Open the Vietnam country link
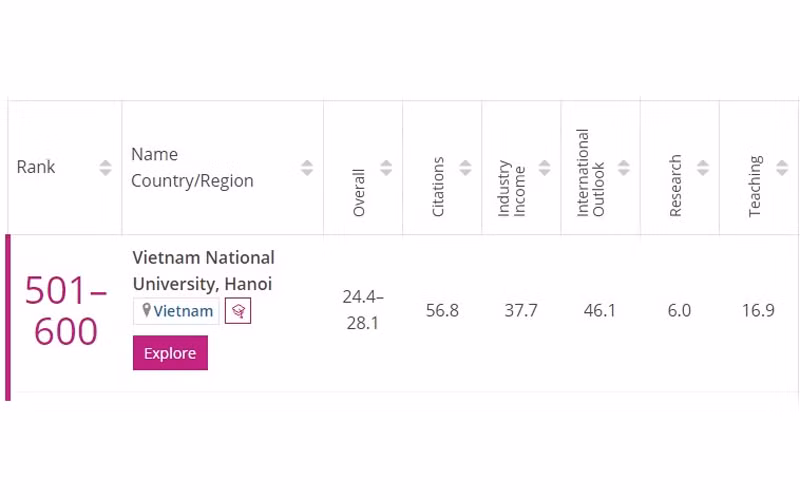The image size is (800, 500). [183, 311]
